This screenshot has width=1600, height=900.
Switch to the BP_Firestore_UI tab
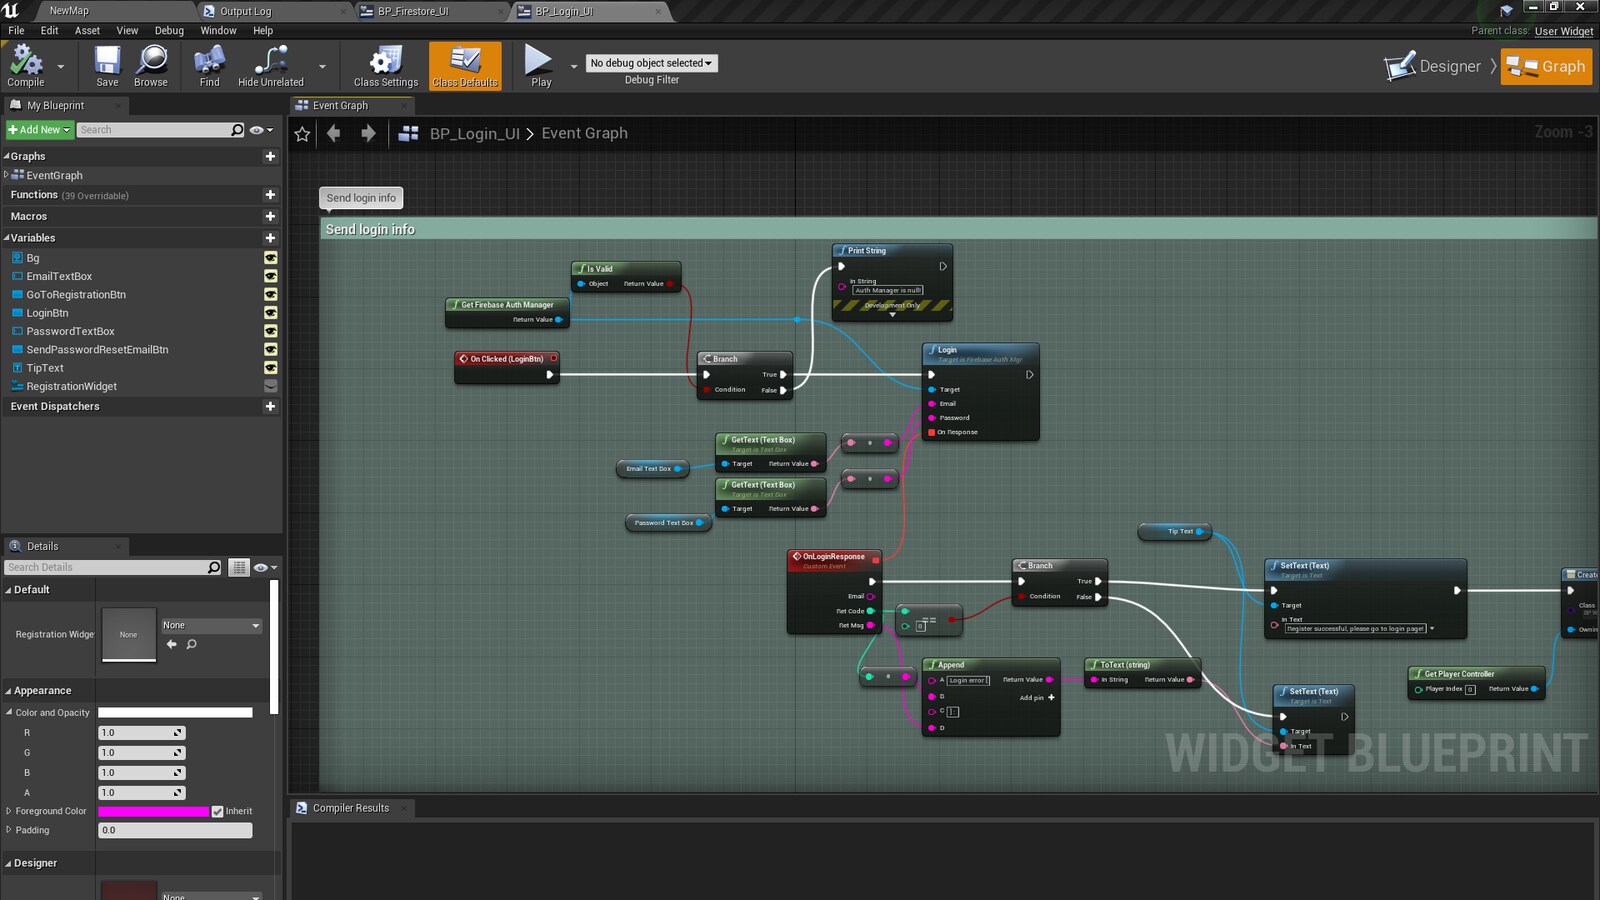(413, 11)
